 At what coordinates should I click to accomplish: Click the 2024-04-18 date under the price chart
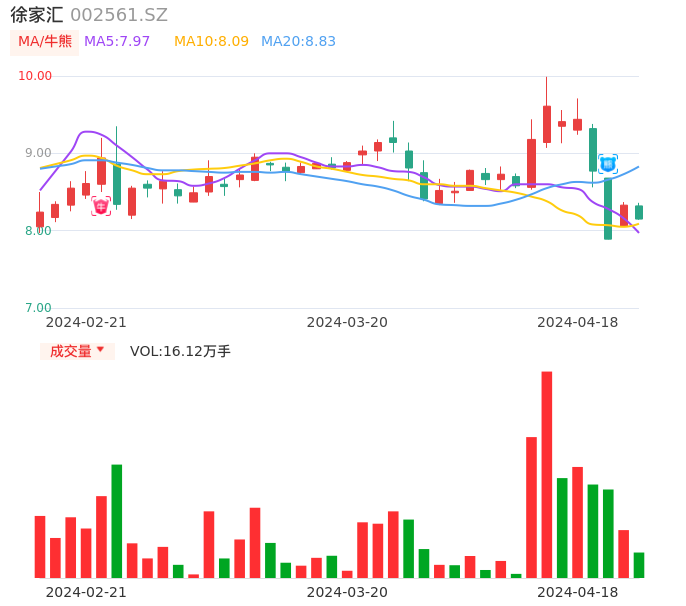click(578, 322)
